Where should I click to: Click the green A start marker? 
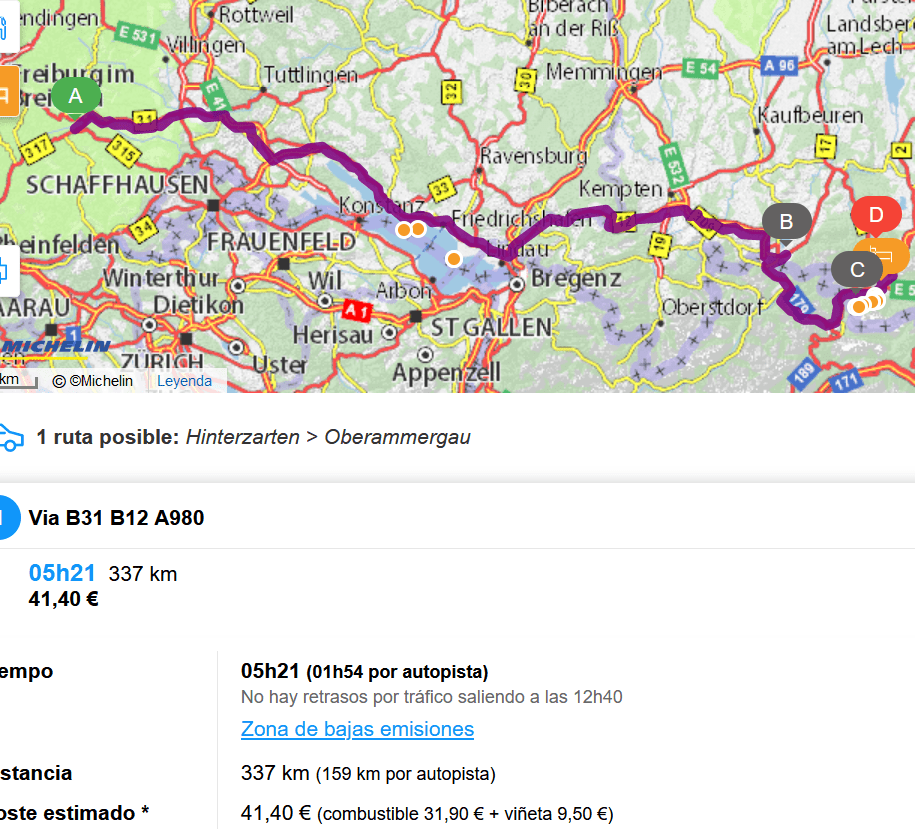(x=76, y=96)
